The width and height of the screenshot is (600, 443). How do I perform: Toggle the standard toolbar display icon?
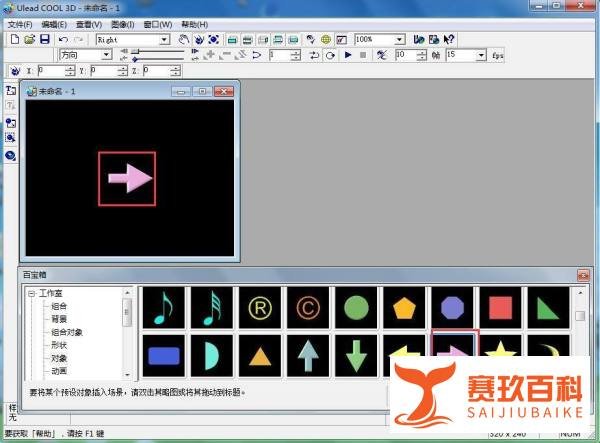pyautogui.click(x=232, y=39)
